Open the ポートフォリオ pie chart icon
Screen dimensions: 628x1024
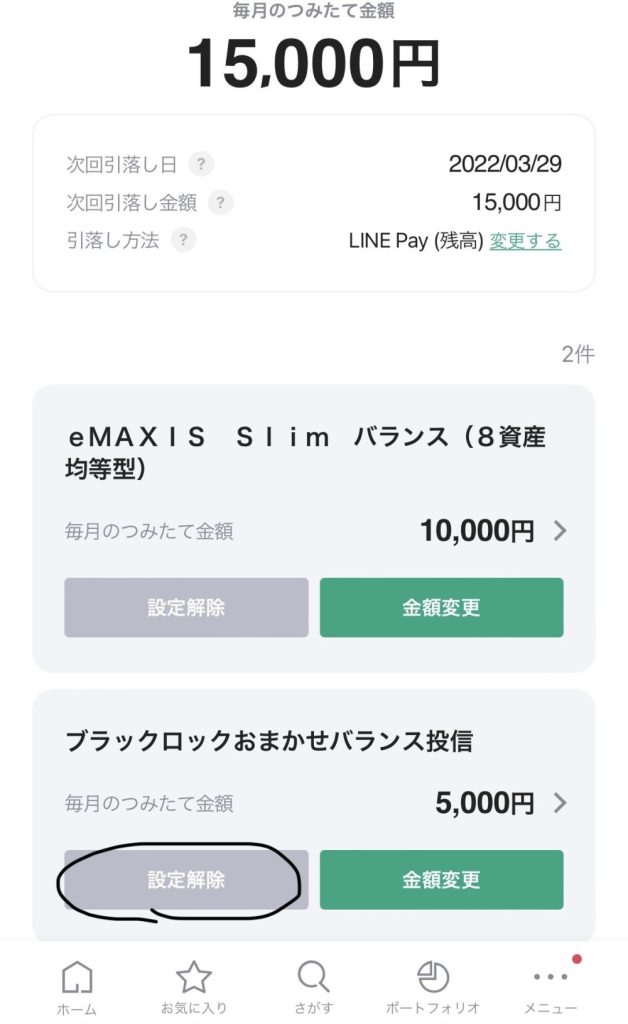[x=433, y=977]
